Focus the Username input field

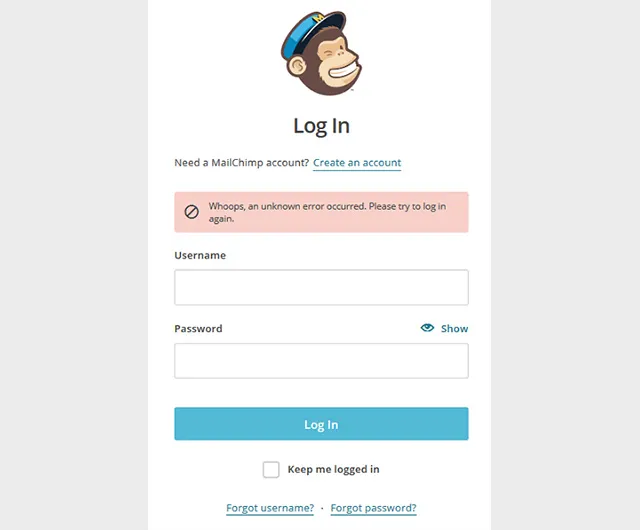pos(321,287)
